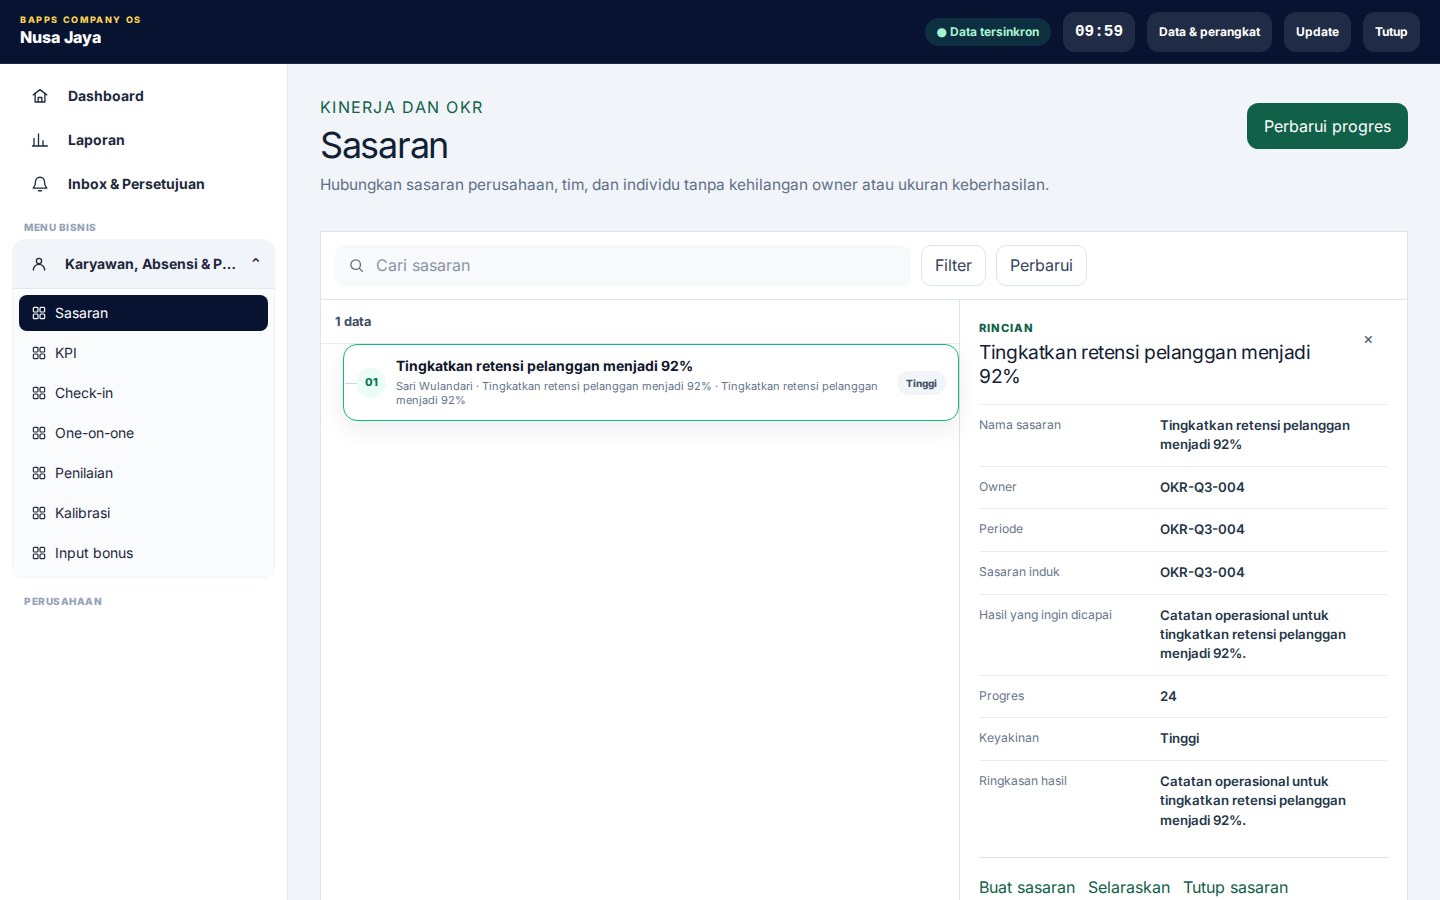Click the grid icon next to Sasaran
The width and height of the screenshot is (1440, 900).
tap(39, 313)
